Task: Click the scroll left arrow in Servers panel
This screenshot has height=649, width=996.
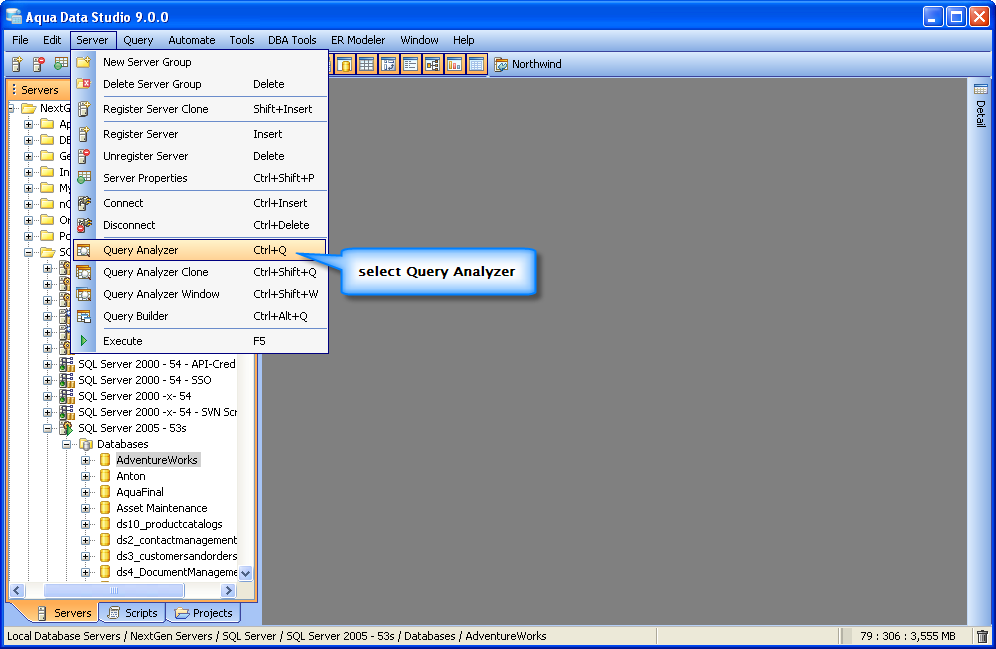Action: coord(17,591)
